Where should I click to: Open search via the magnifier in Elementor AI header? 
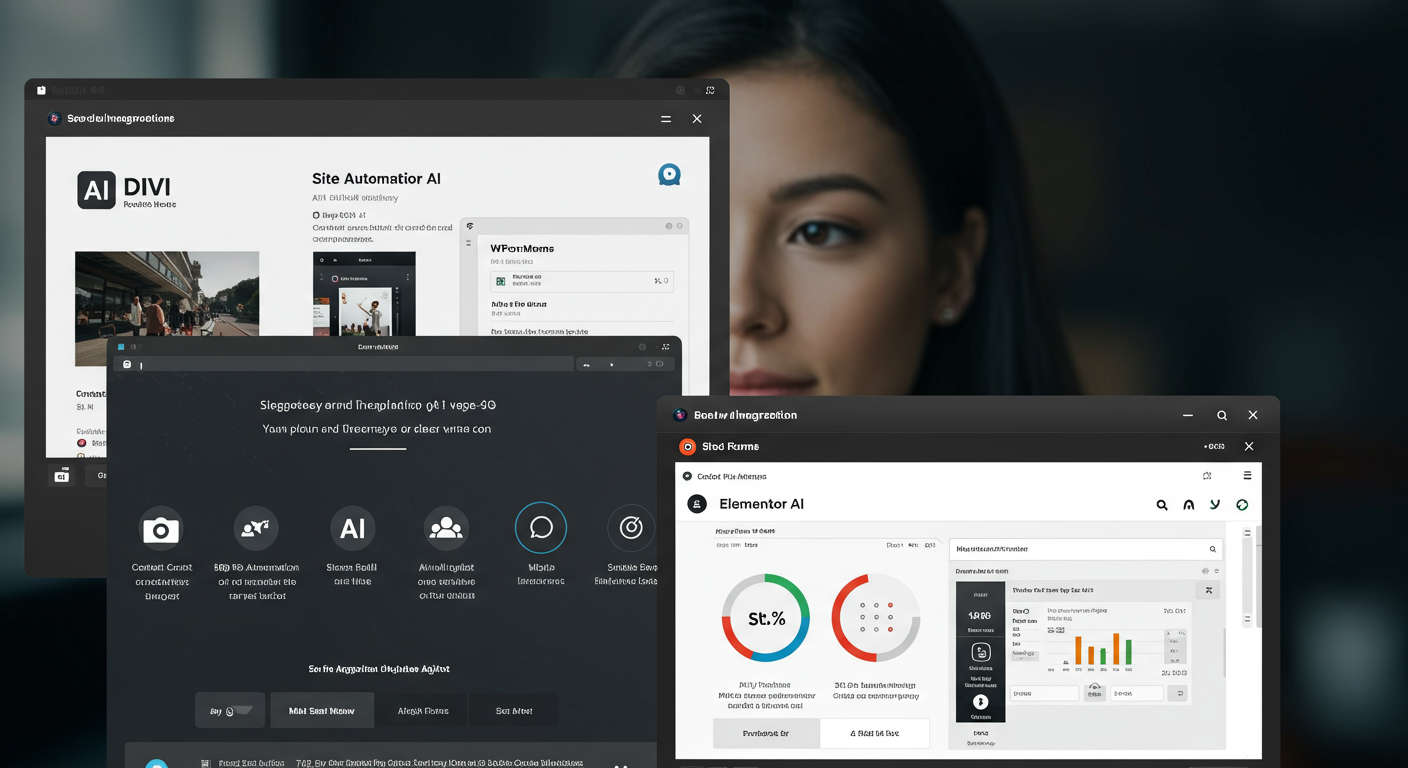(1162, 504)
